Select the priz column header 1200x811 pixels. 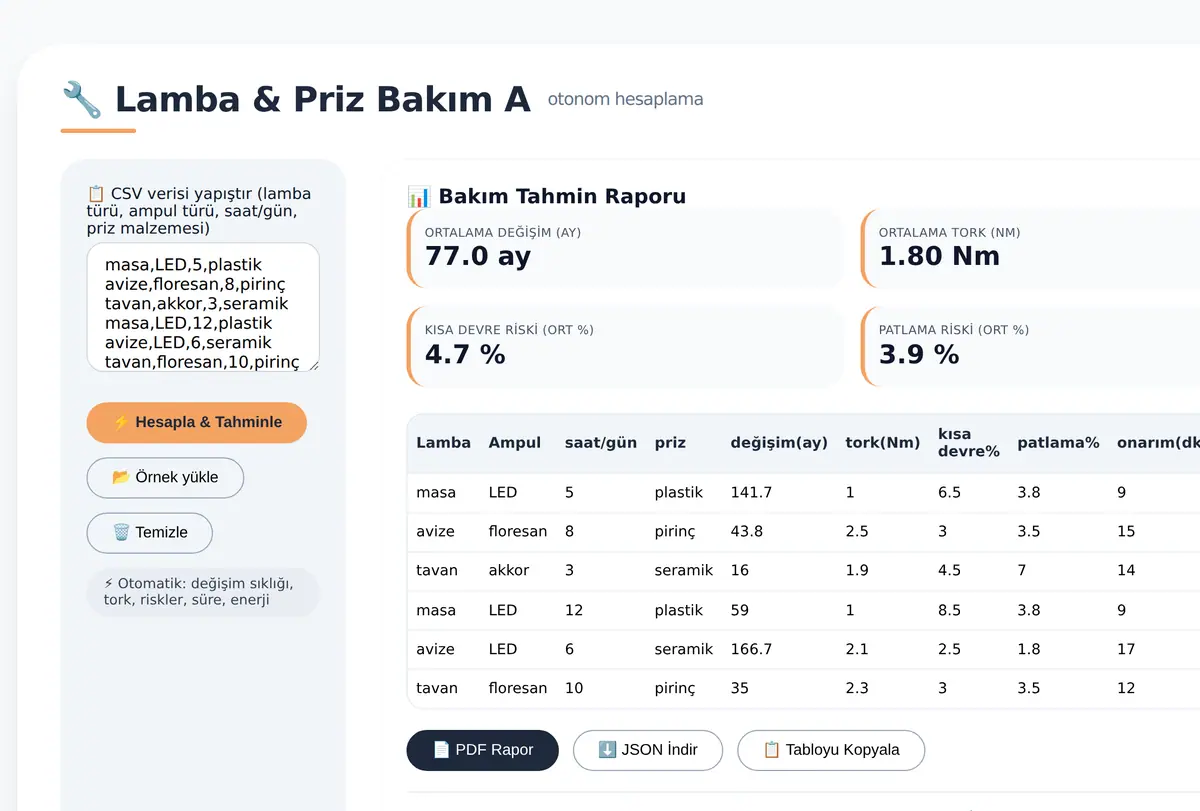(670, 442)
